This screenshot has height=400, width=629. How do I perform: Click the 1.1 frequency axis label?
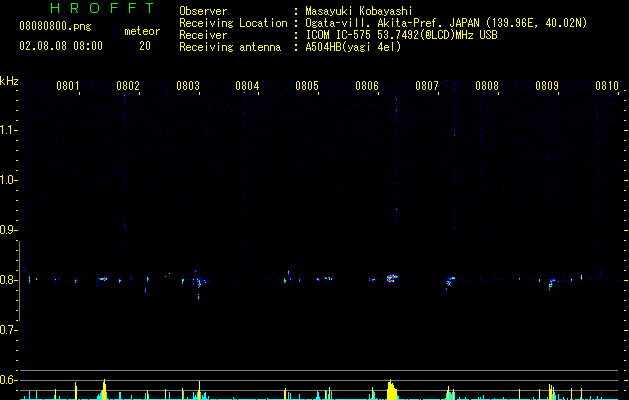pos(8,130)
